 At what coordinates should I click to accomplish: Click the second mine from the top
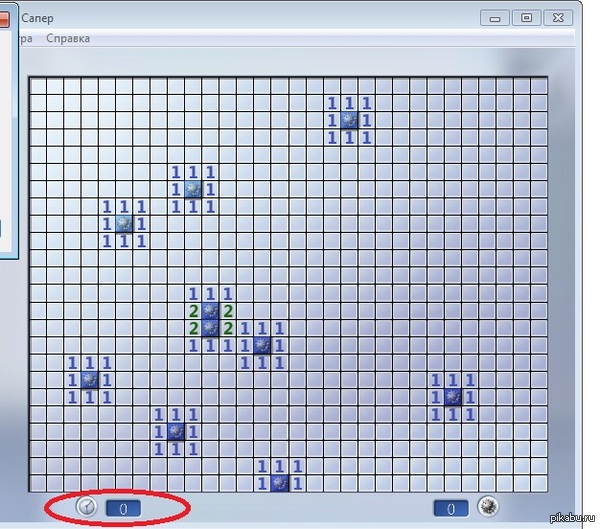click(x=193, y=189)
